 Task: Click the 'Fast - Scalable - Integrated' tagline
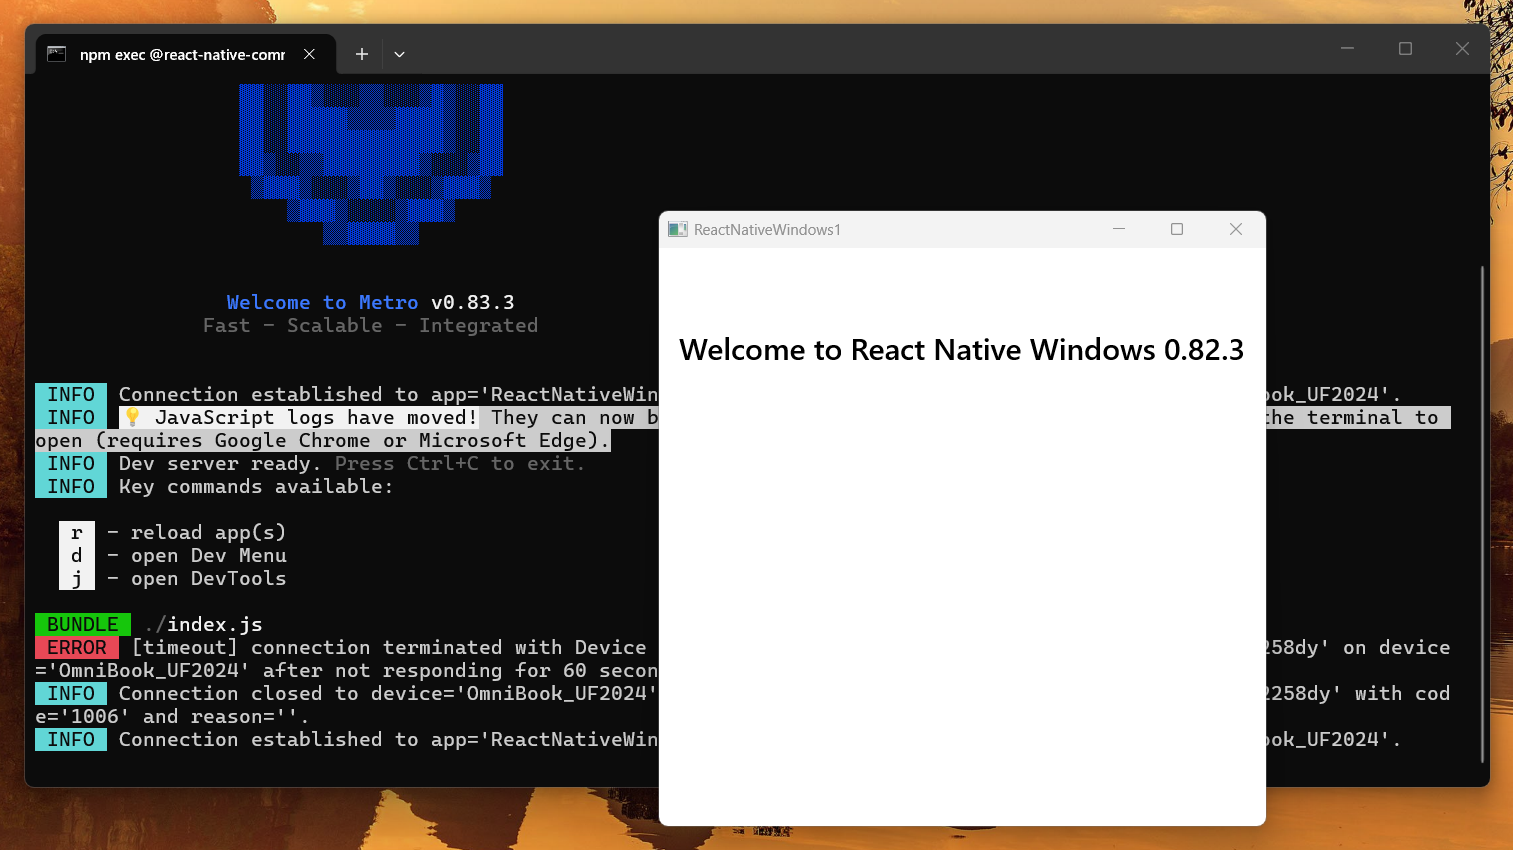click(x=370, y=326)
